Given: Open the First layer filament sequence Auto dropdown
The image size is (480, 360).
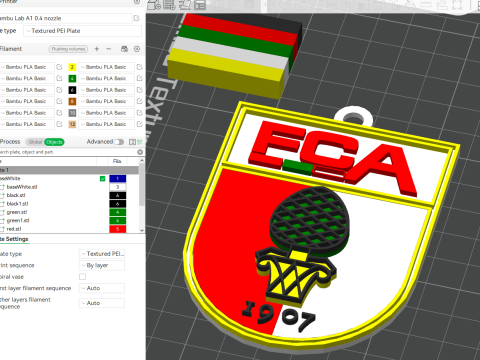Looking at the screenshot, I should coord(102,288).
